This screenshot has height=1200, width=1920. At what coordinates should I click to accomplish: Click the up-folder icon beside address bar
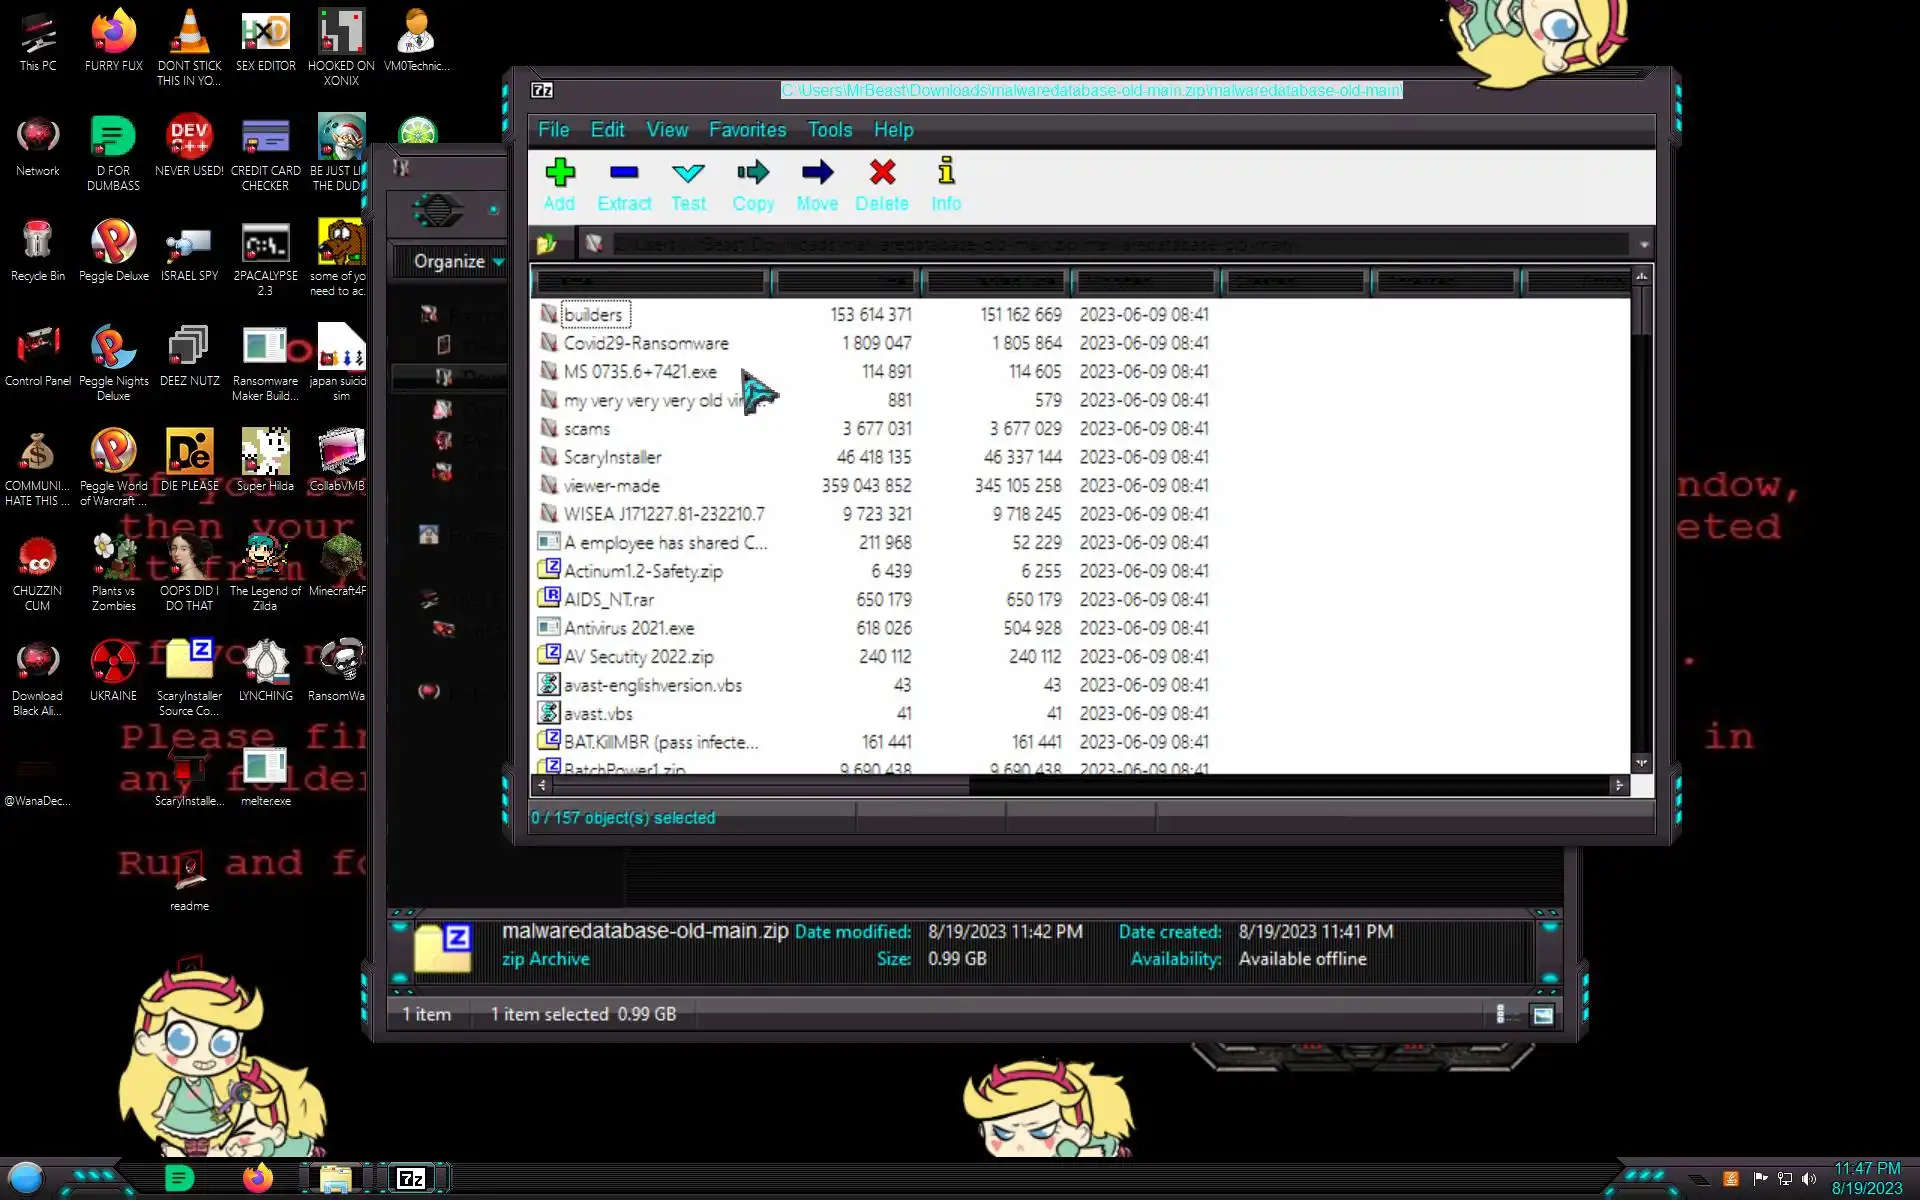point(547,244)
